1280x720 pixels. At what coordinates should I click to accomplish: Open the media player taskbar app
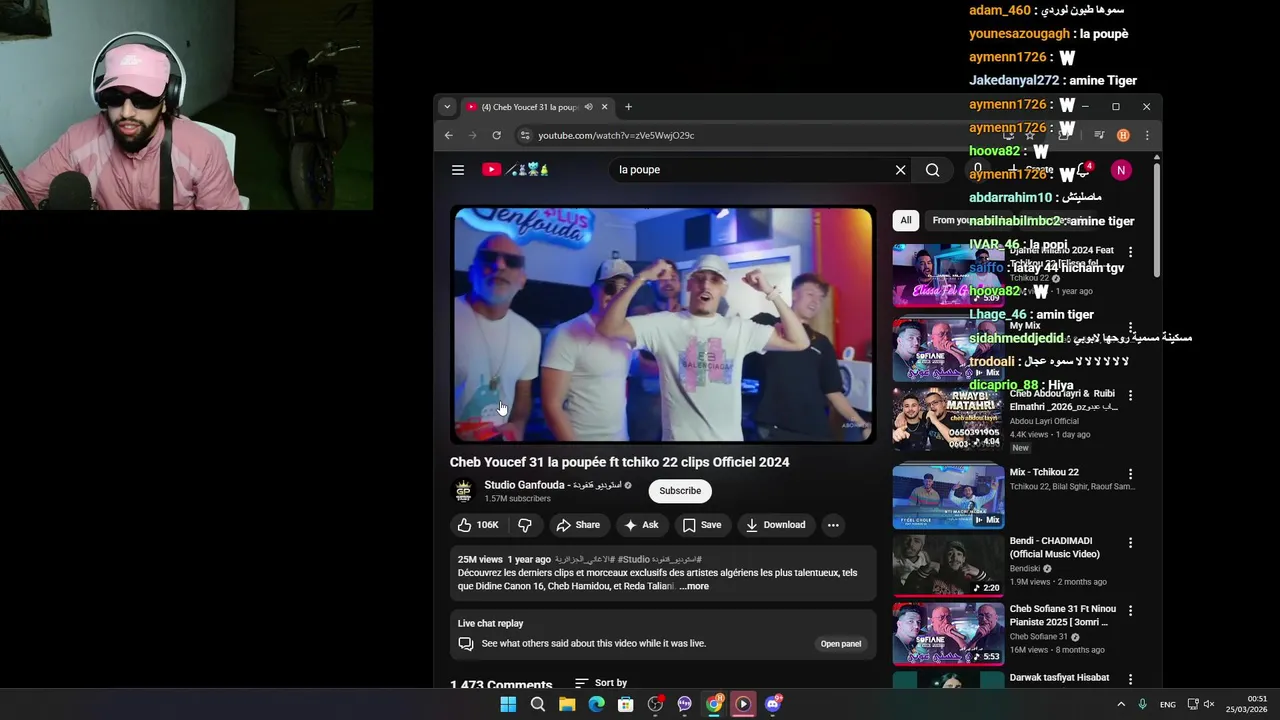(x=743, y=704)
